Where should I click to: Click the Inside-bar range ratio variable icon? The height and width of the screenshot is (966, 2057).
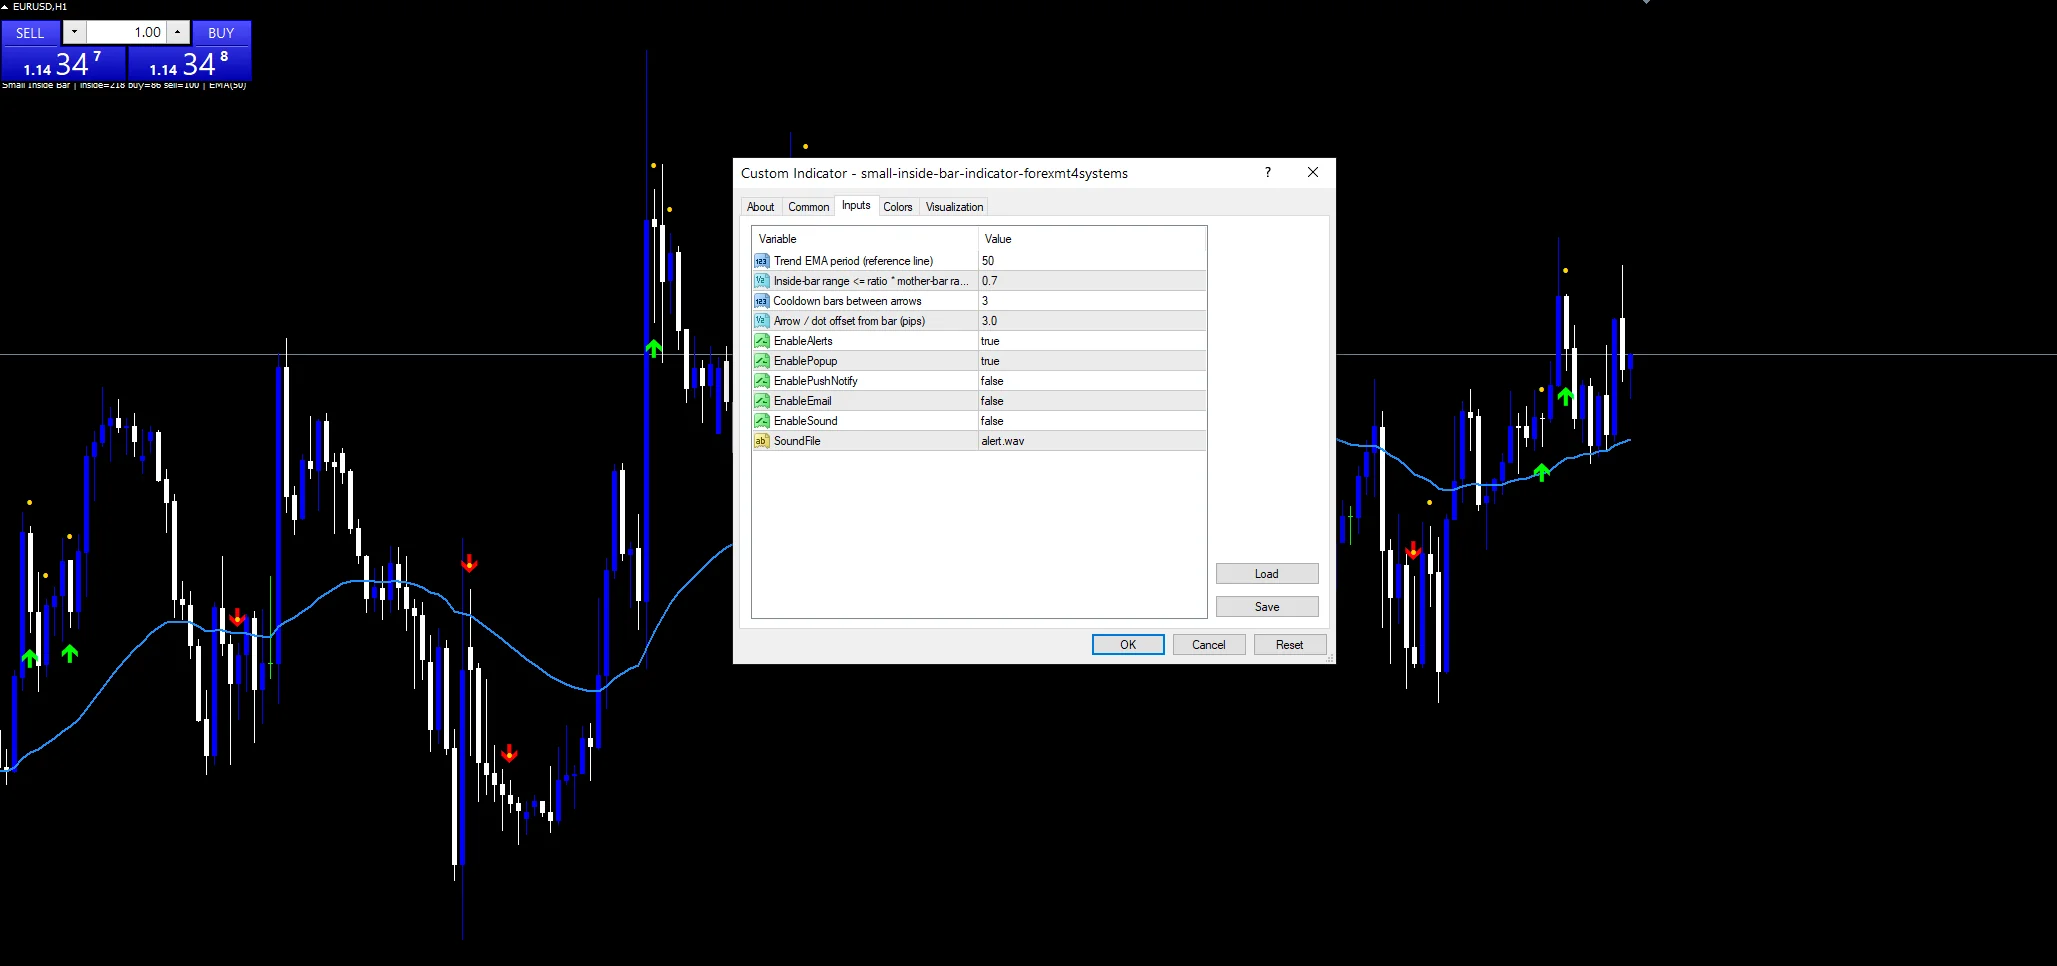761,281
